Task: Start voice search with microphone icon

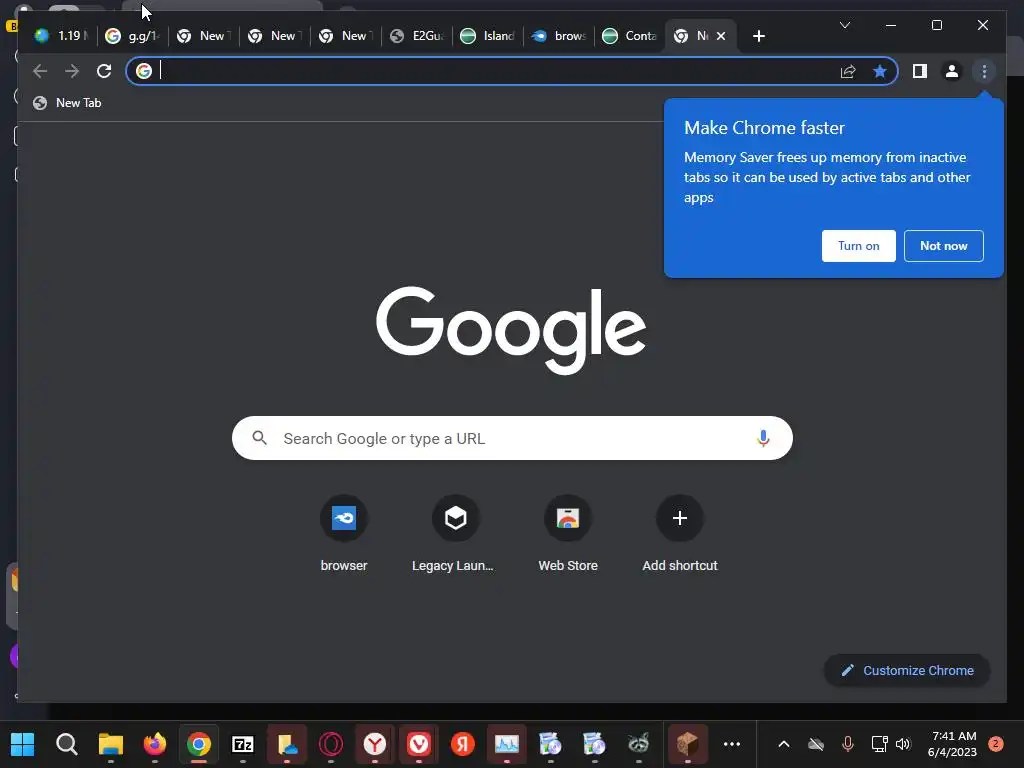Action: [763, 438]
